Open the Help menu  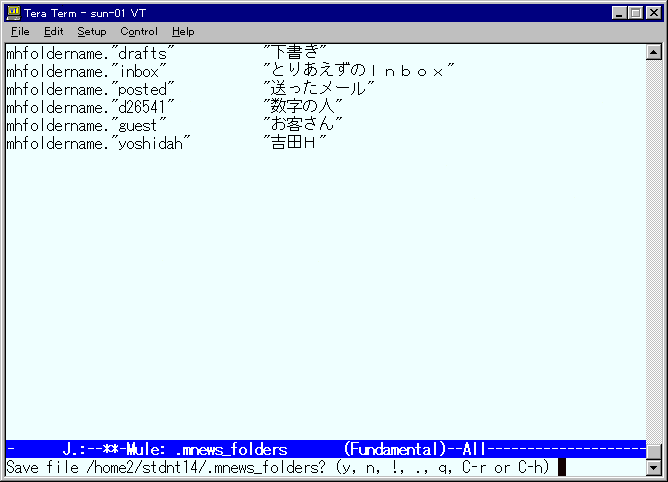(183, 32)
